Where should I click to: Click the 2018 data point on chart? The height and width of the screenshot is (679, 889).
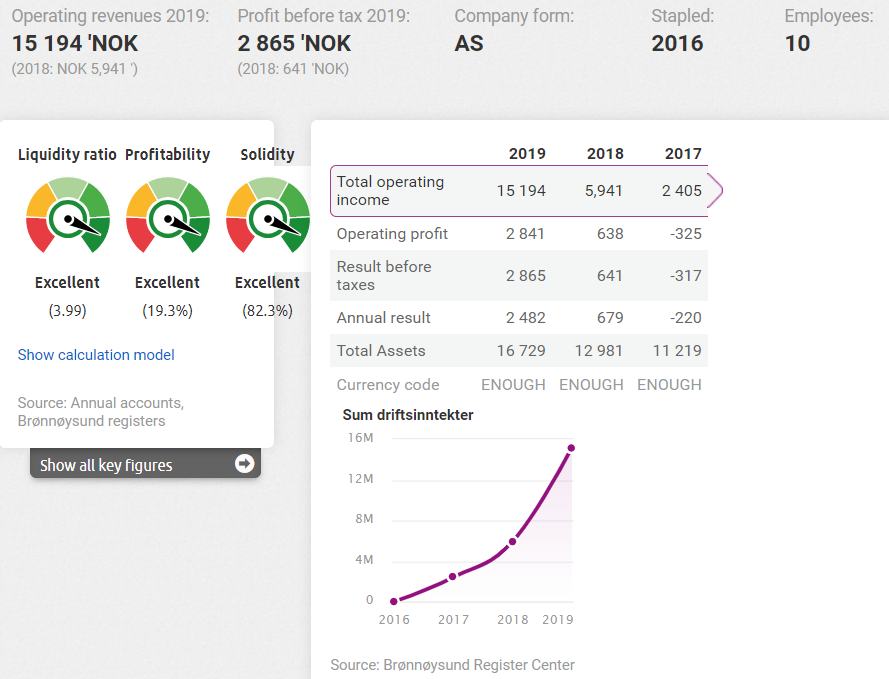pos(512,542)
